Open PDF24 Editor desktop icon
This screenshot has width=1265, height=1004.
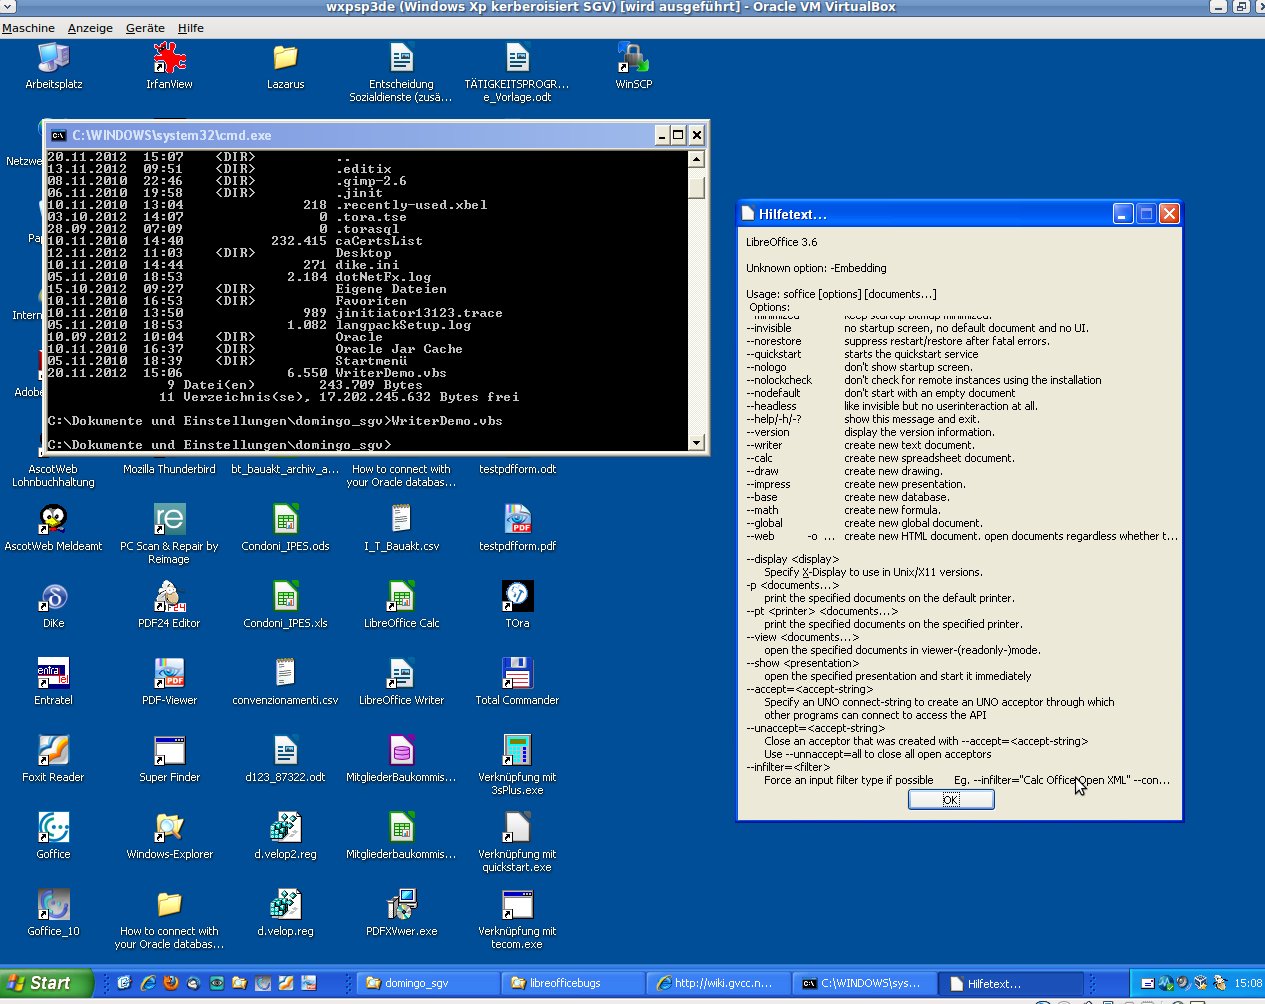click(x=169, y=598)
